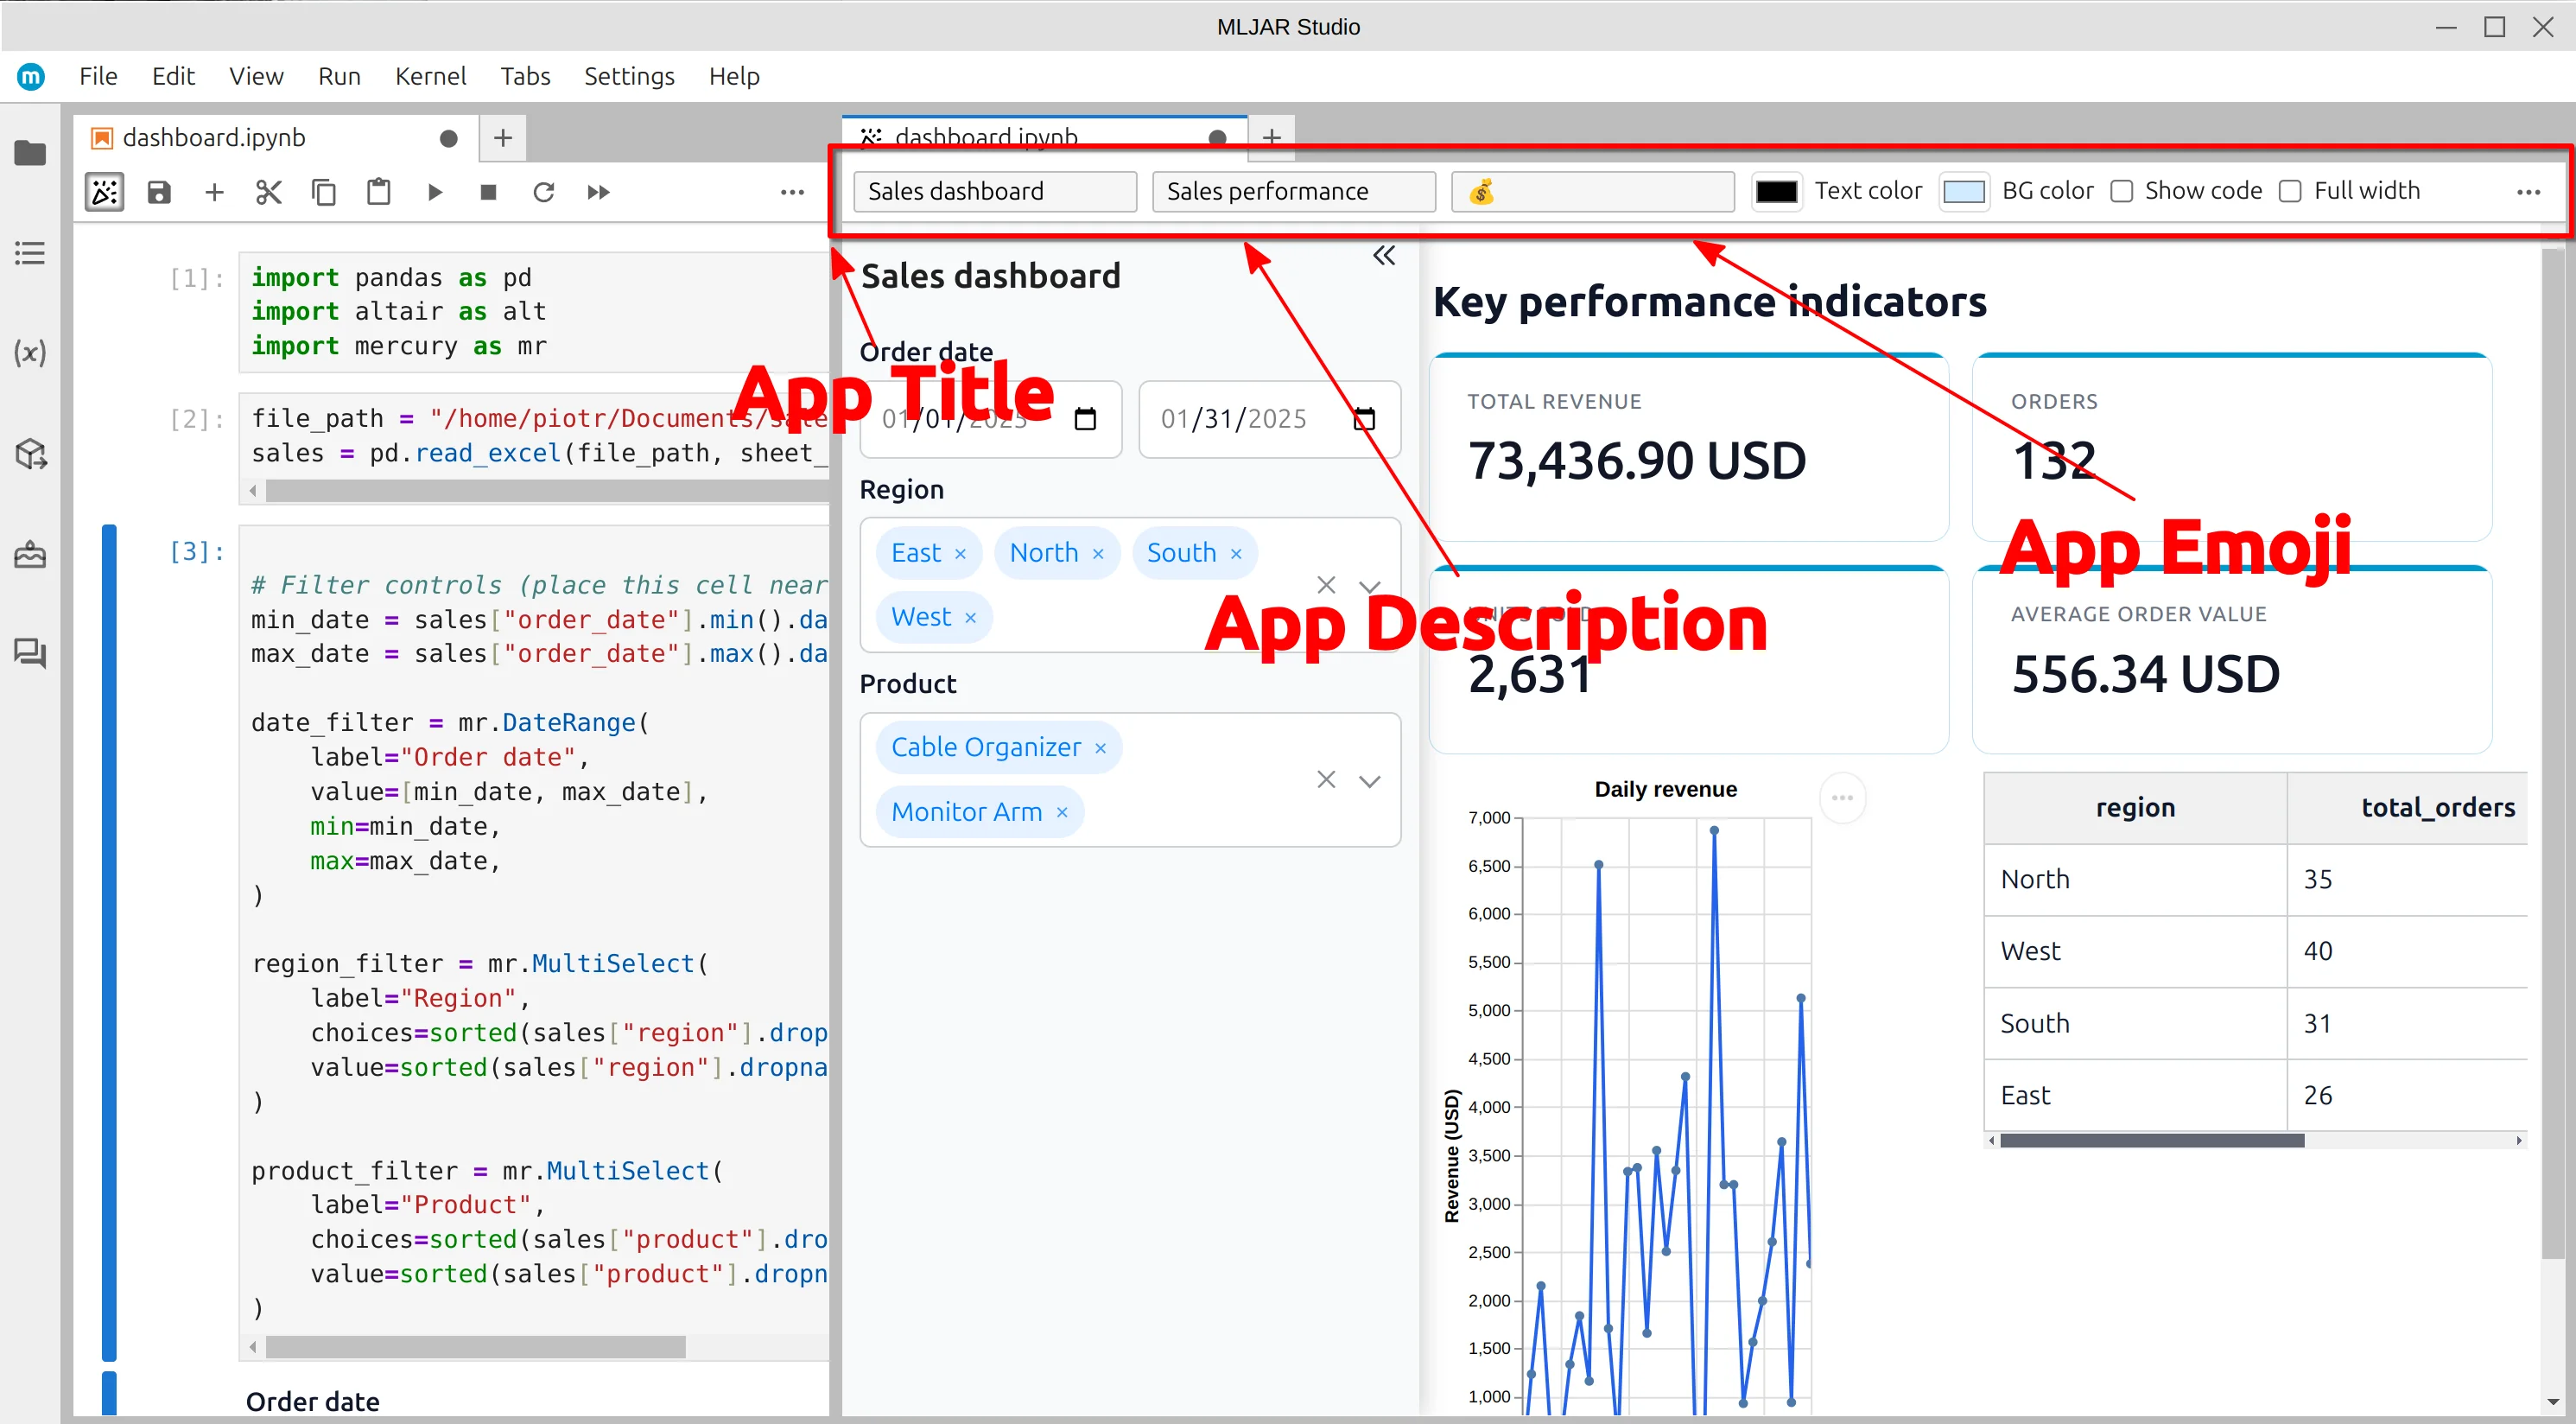This screenshot has height=1424, width=2576.
Task: Open calendar picker for start date
Action: (x=1085, y=418)
